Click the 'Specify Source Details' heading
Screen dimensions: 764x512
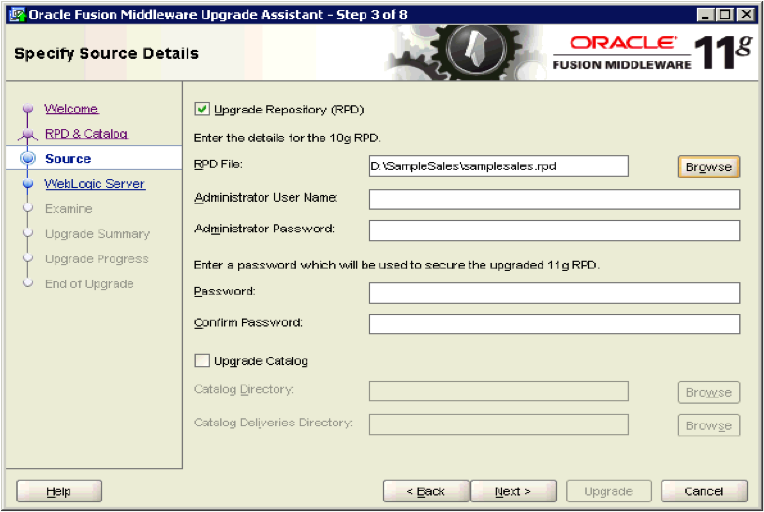[107, 54]
